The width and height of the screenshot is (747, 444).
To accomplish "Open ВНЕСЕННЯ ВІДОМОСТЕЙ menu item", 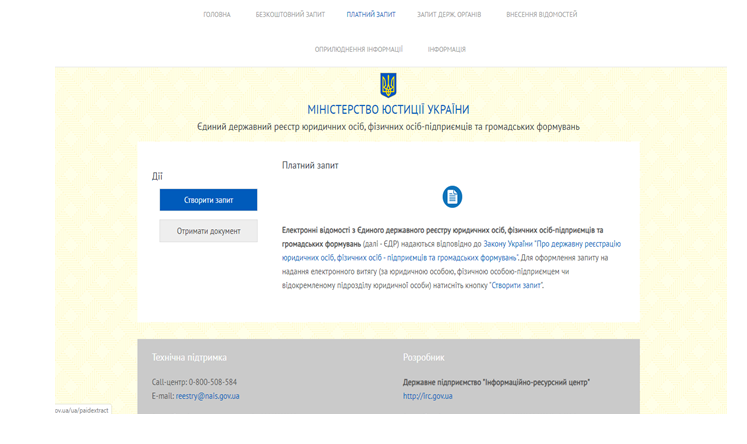I will pyautogui.click(x=542, y=15).
